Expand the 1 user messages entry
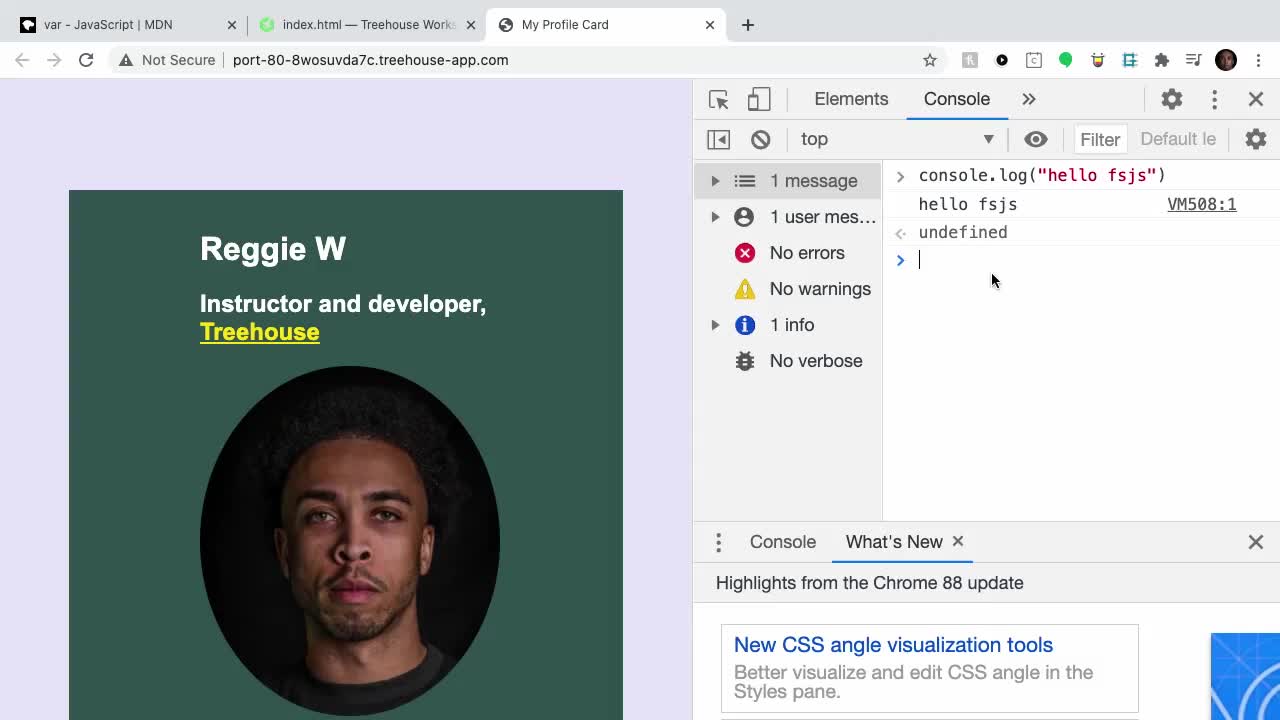Screen dimensions: 1280x720 [x=715, y=217]
